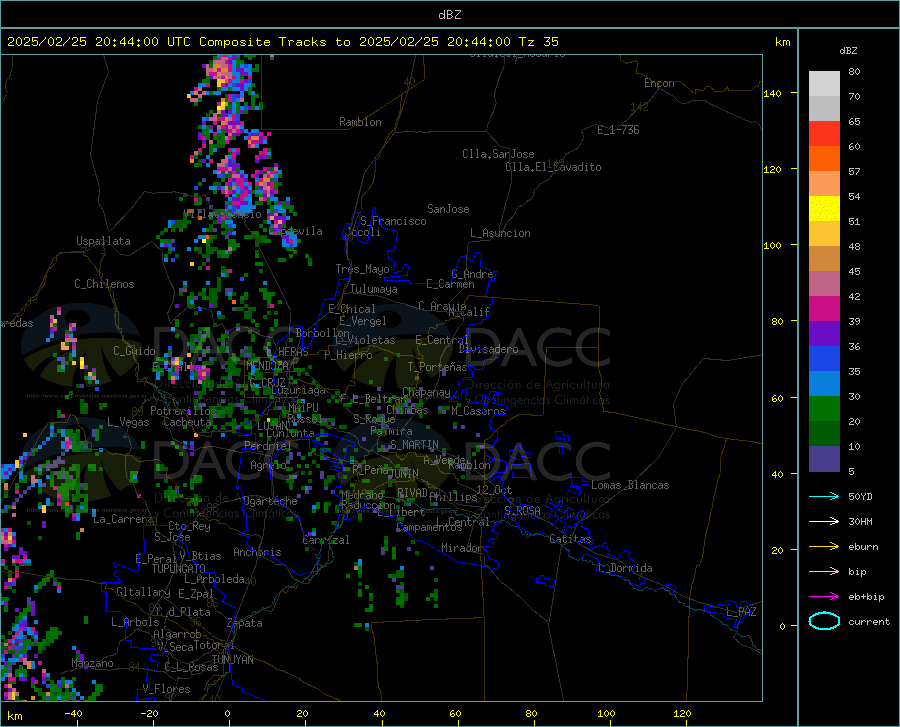
Task: Click the 'Tz 35' text in header
Action: tap(538, 42)
